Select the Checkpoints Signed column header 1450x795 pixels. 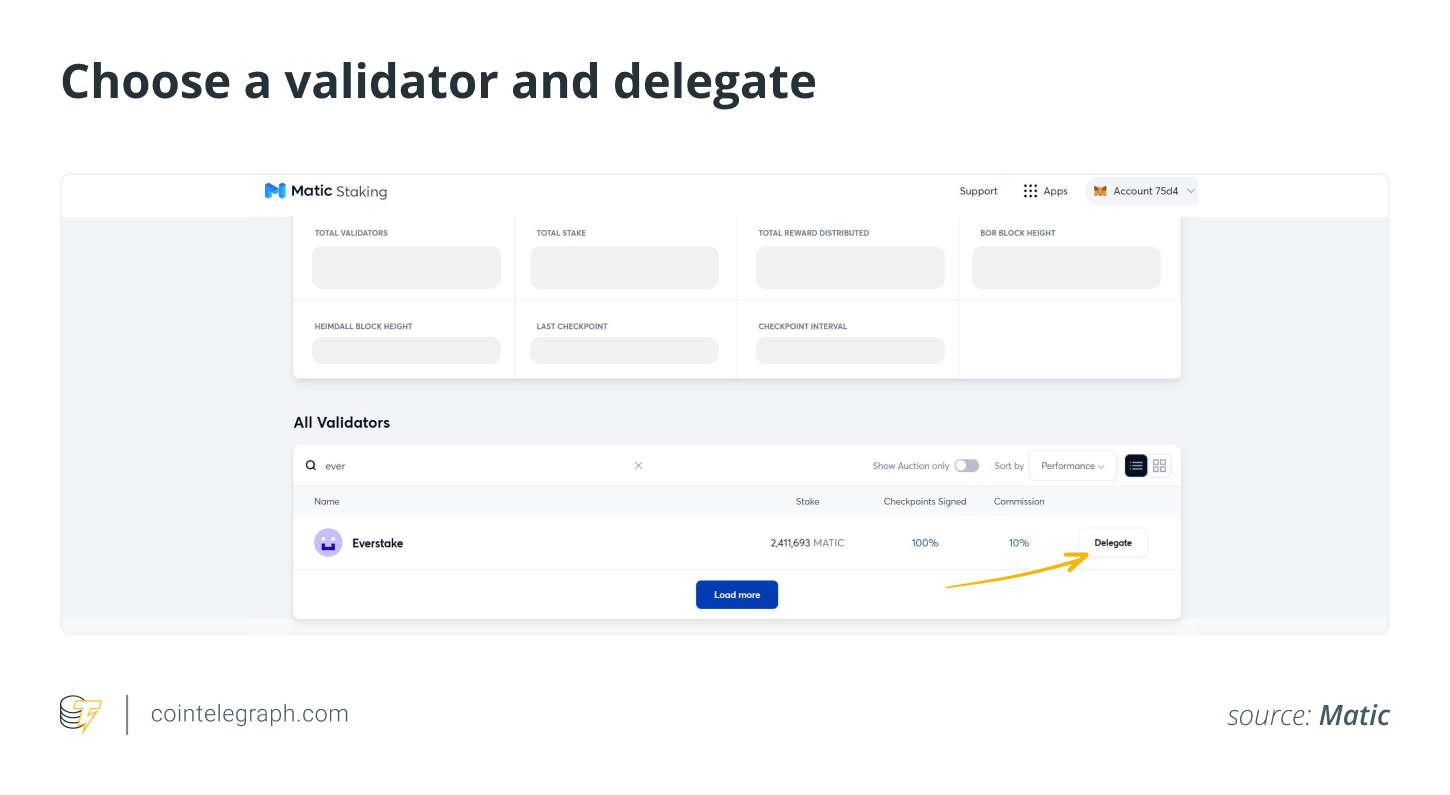click(x=924, y=501)
